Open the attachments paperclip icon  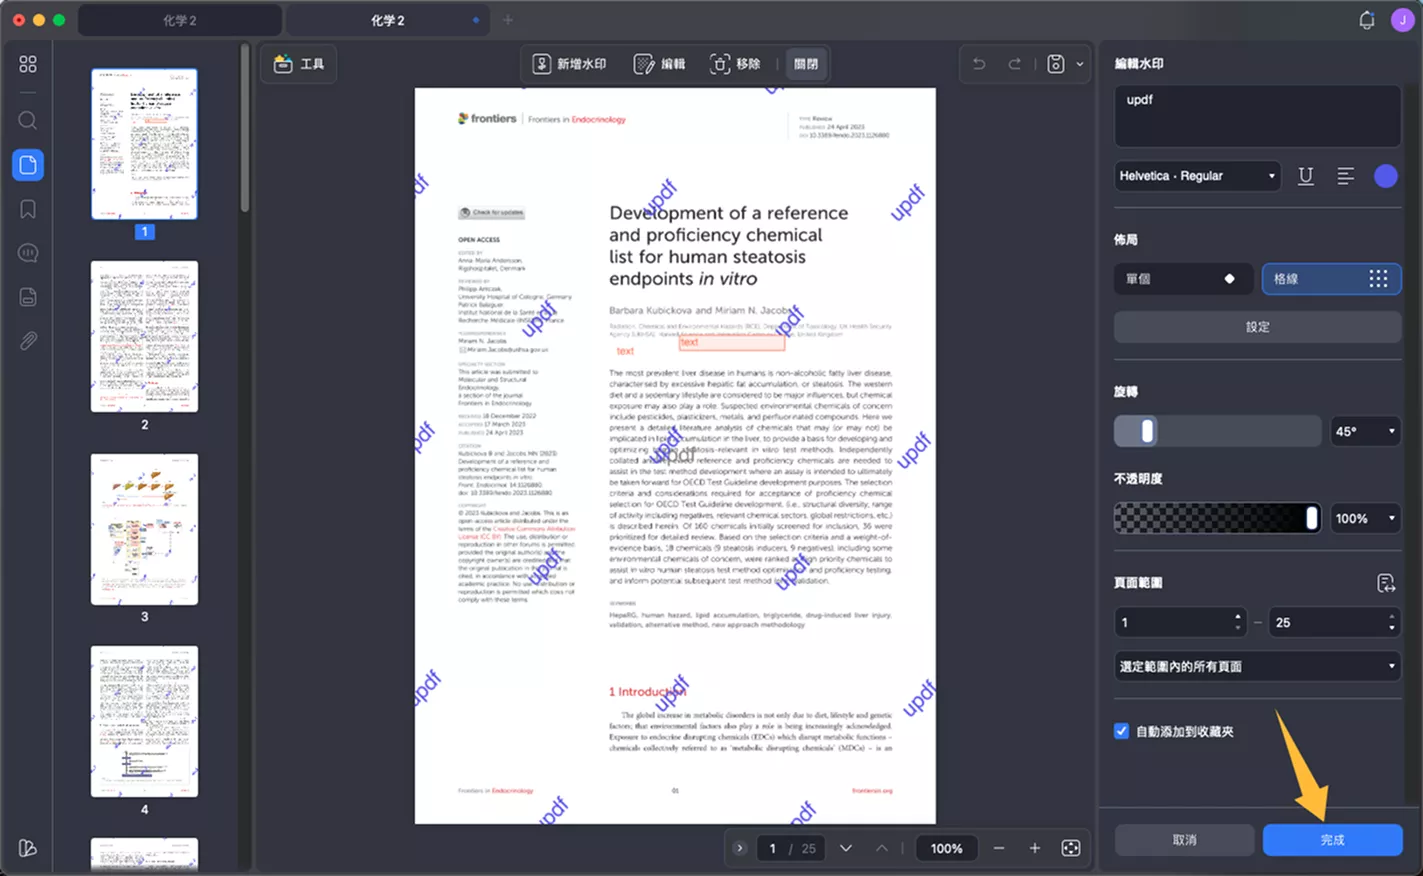[28, 341]
